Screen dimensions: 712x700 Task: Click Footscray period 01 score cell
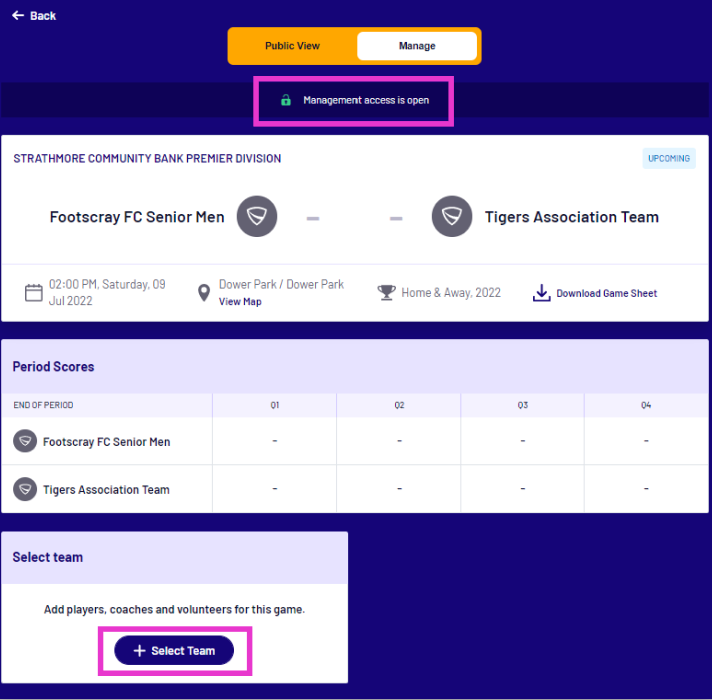tap(275, 441)
